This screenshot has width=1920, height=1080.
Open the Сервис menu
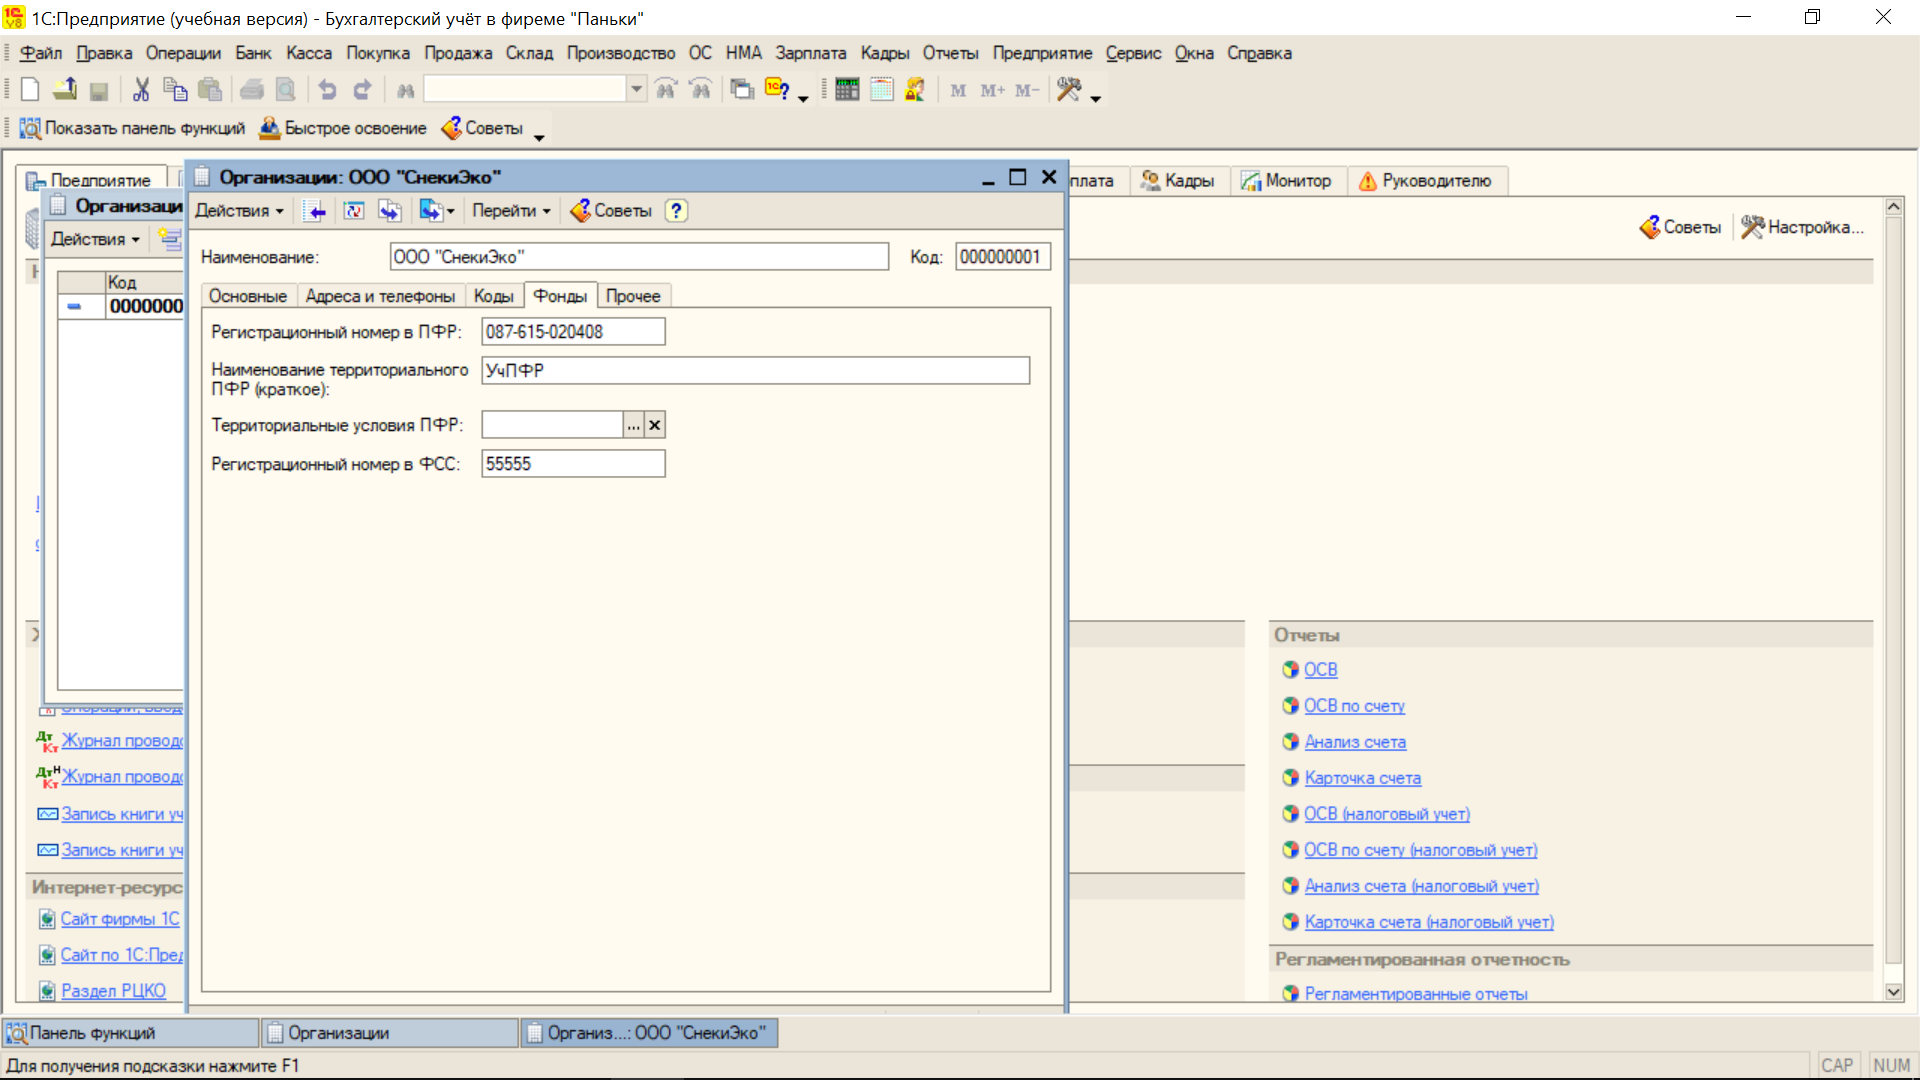(1133, 53)
